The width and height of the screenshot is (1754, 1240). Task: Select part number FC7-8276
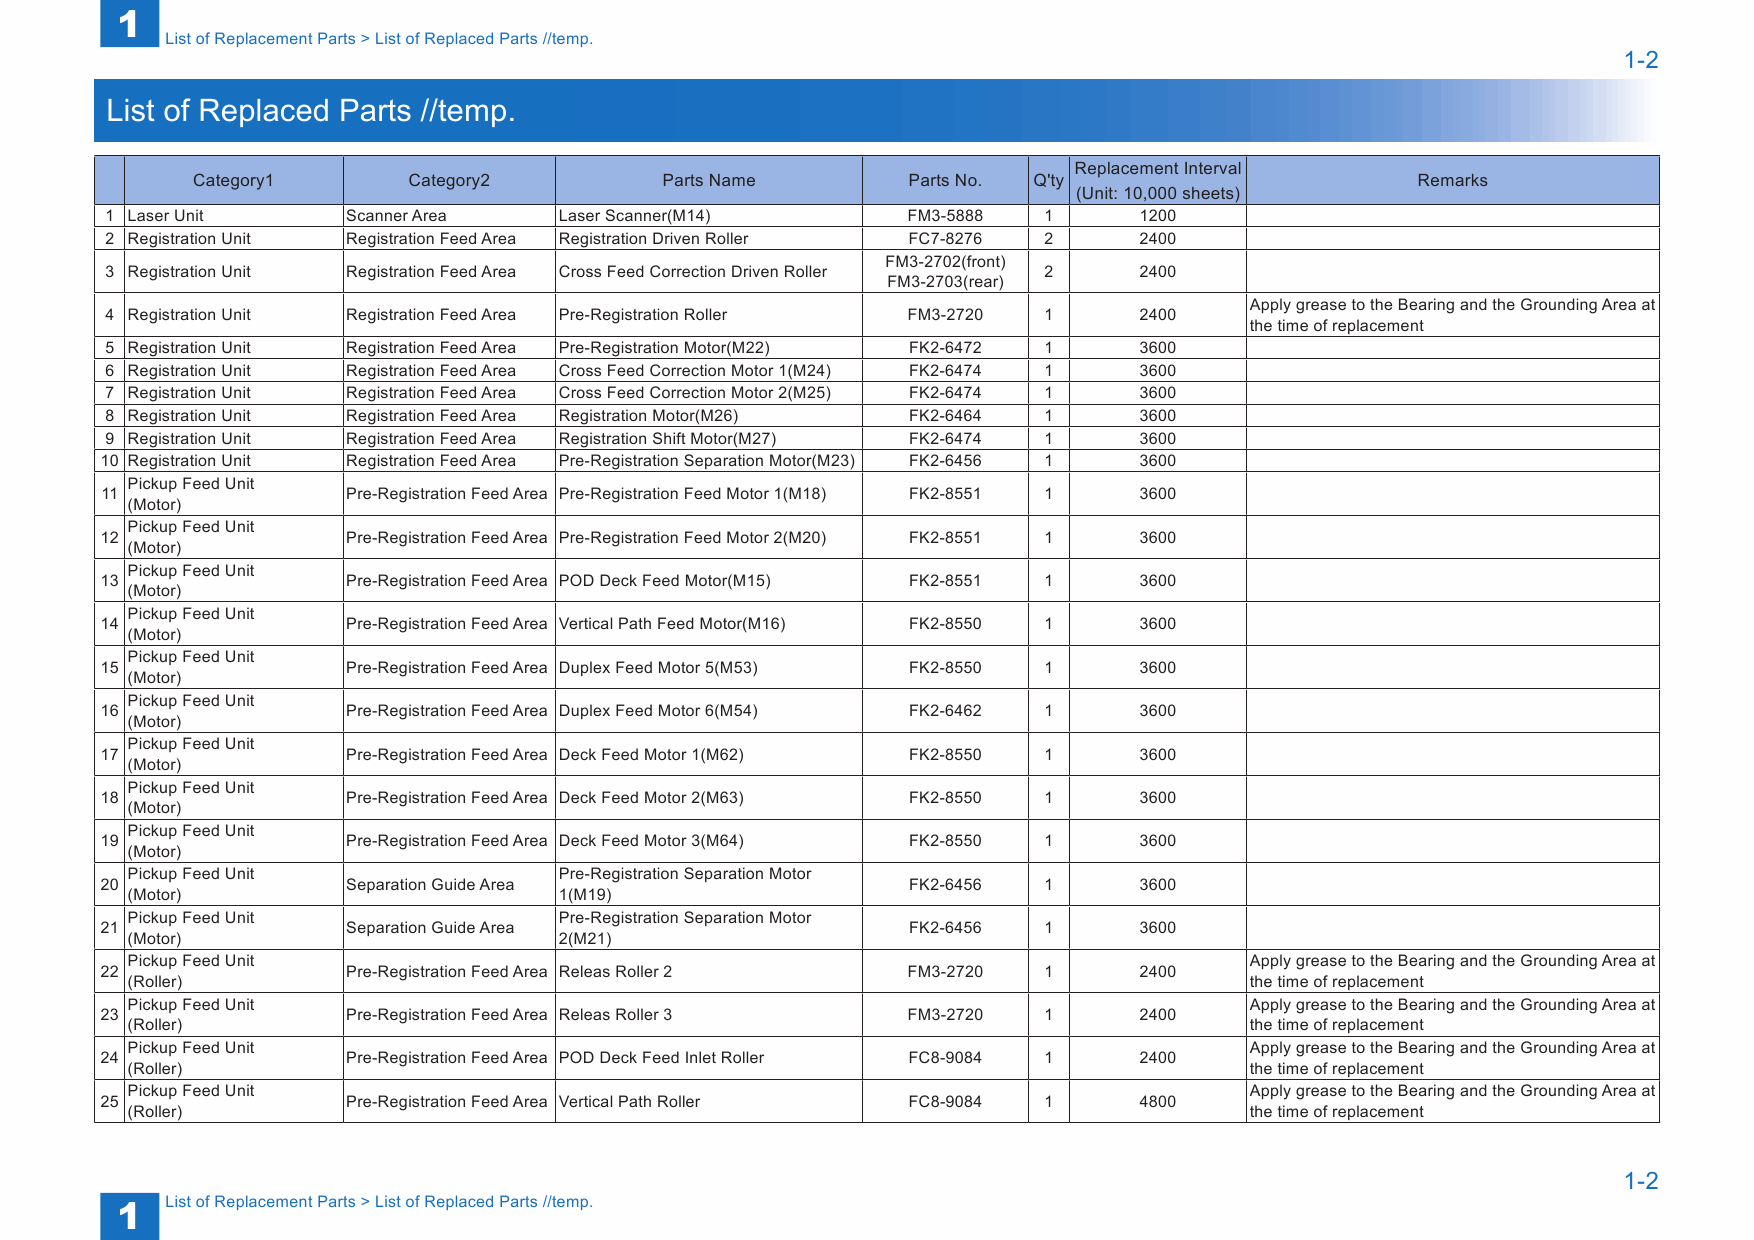tap(945, 239)
